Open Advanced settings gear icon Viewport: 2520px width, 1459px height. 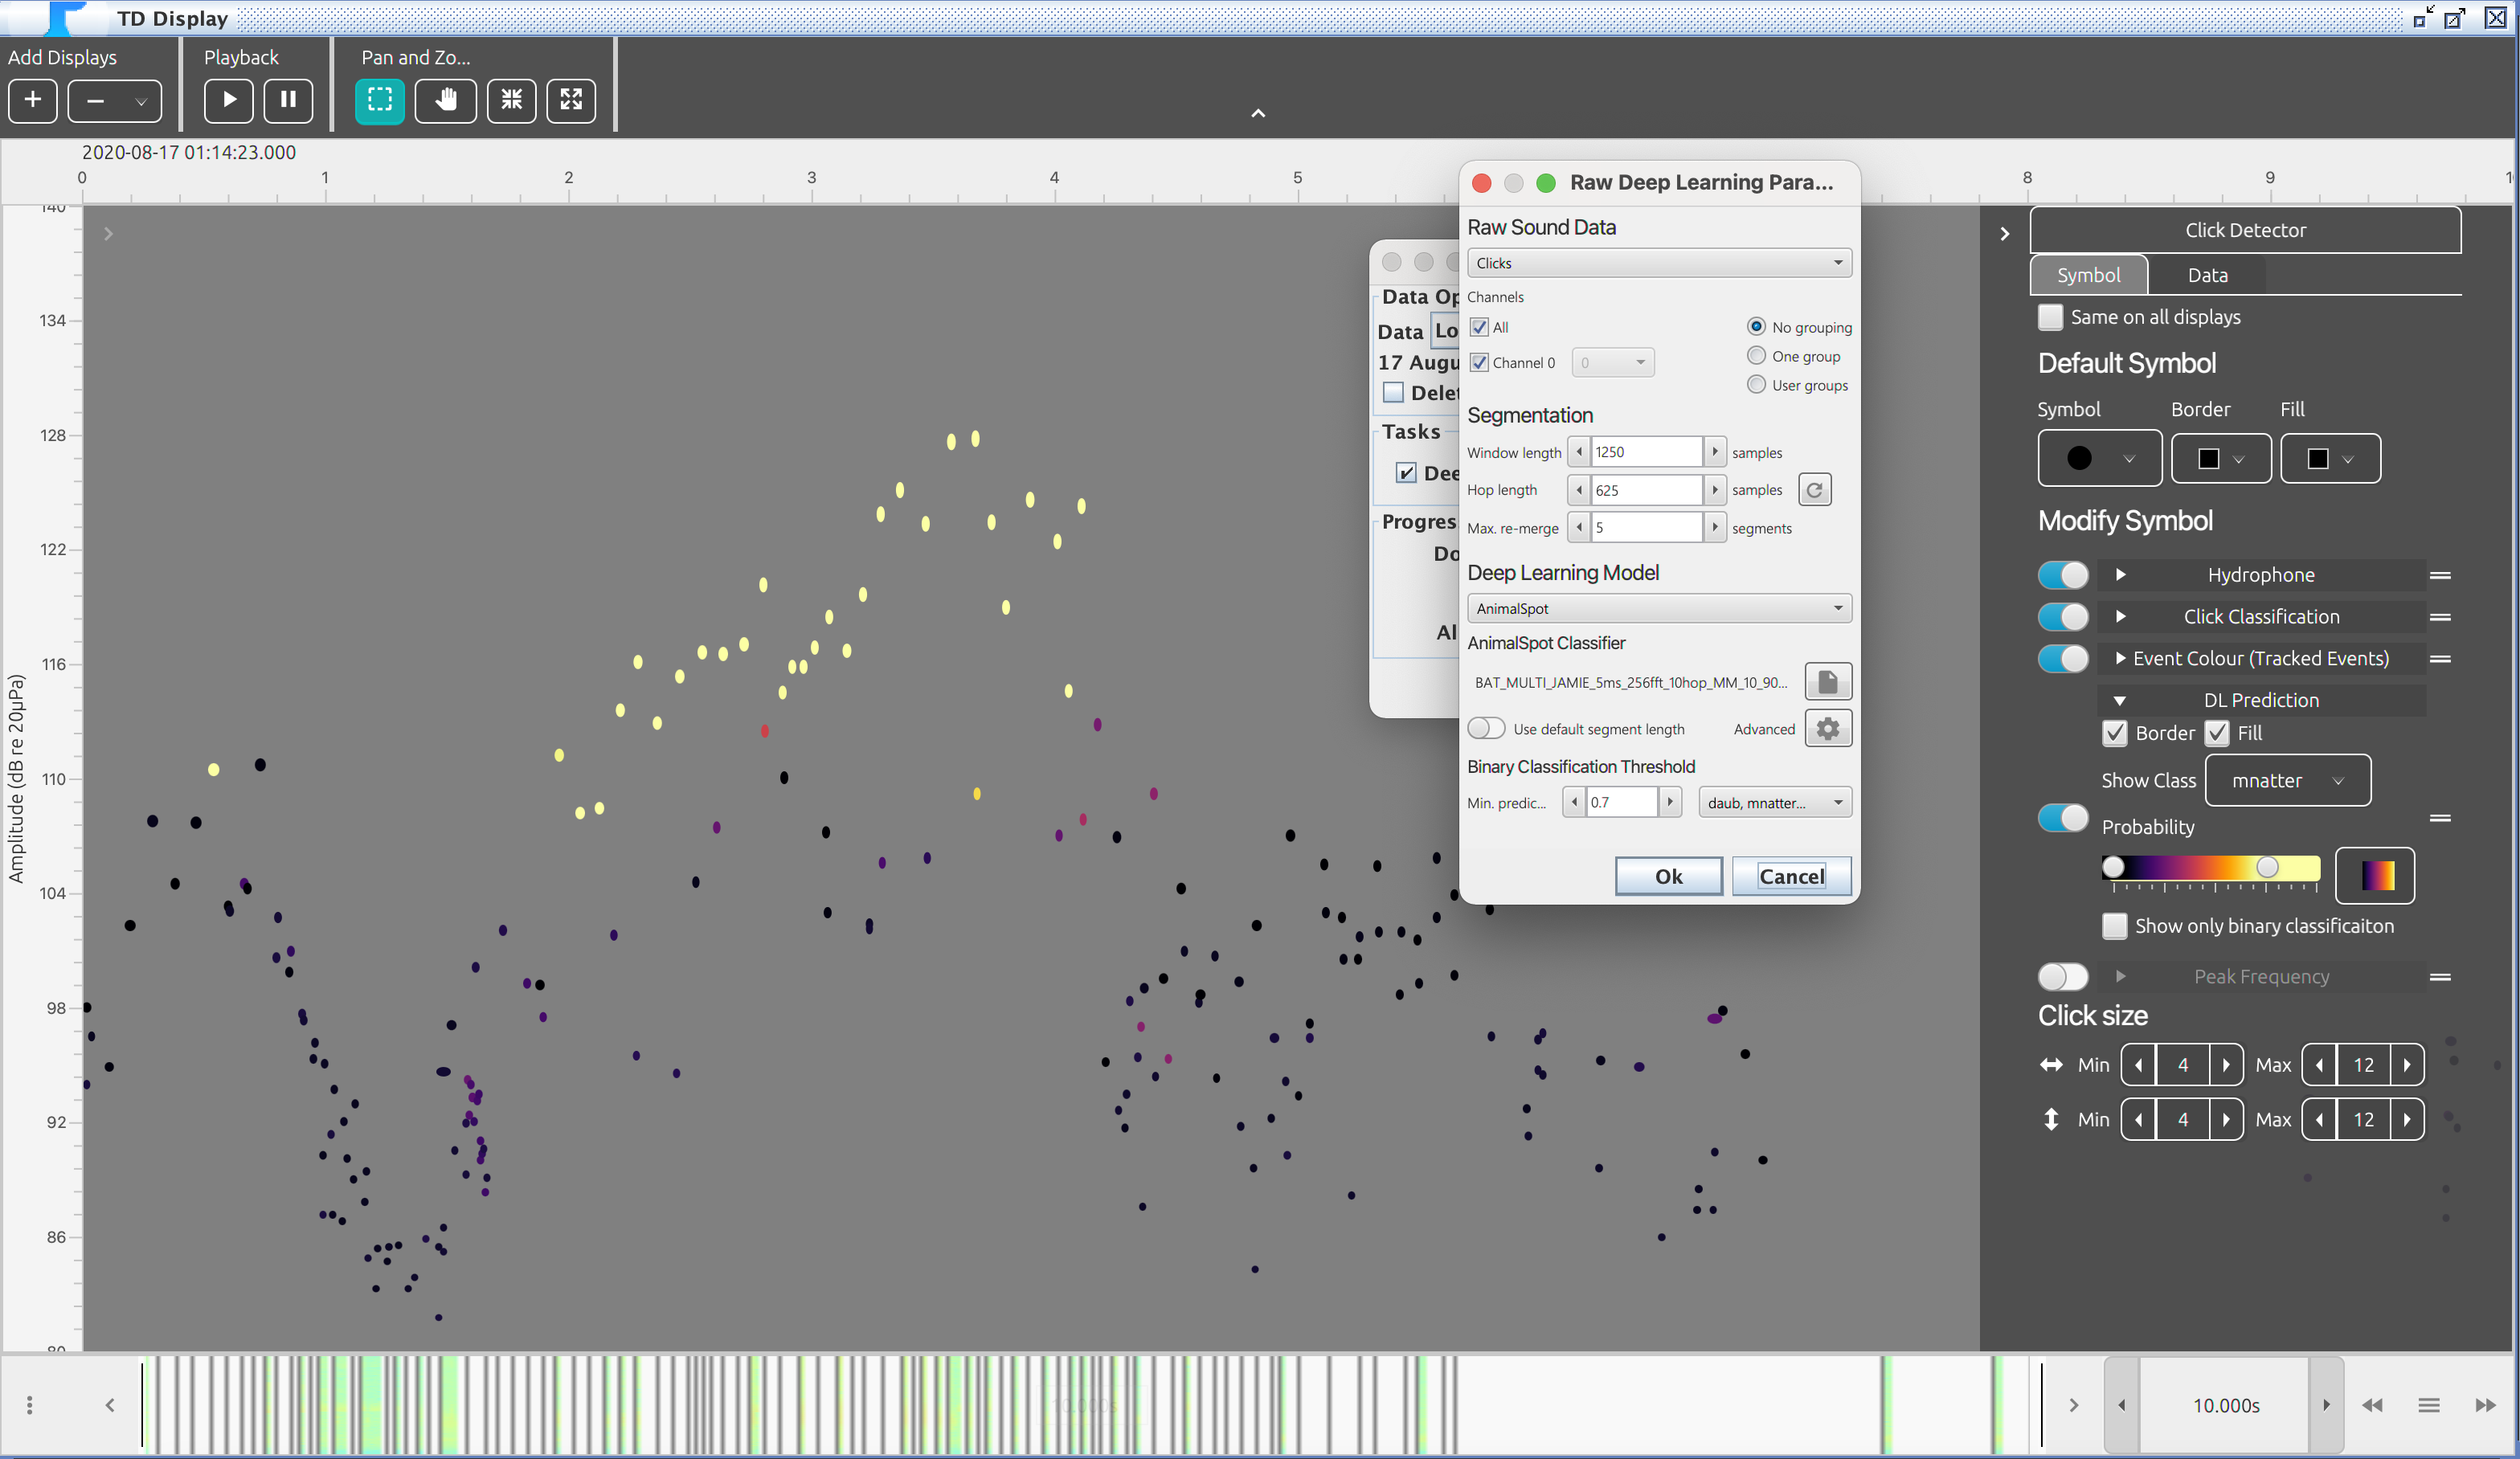click(1827, 729)
